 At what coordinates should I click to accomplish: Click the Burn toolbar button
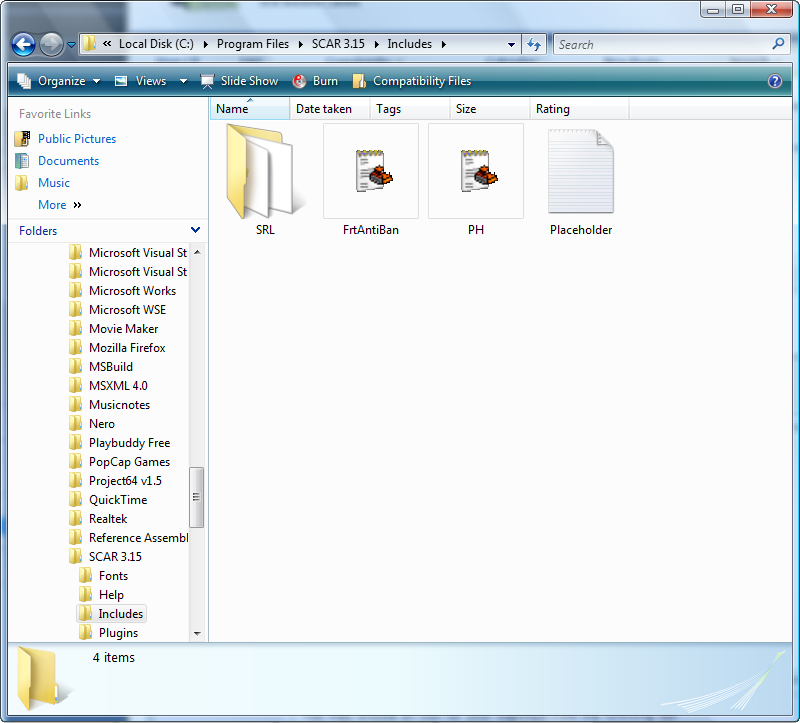[x=315, y=81]
